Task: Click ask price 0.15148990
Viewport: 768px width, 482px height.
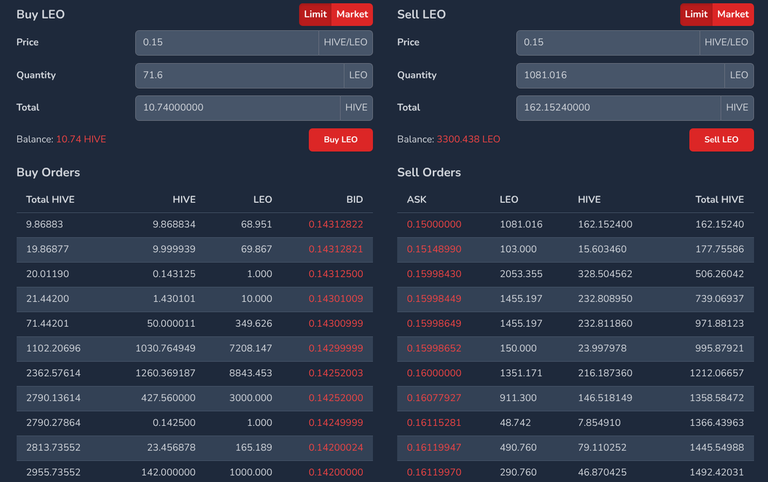Action: pyautogui.click(x=434, y=249)
